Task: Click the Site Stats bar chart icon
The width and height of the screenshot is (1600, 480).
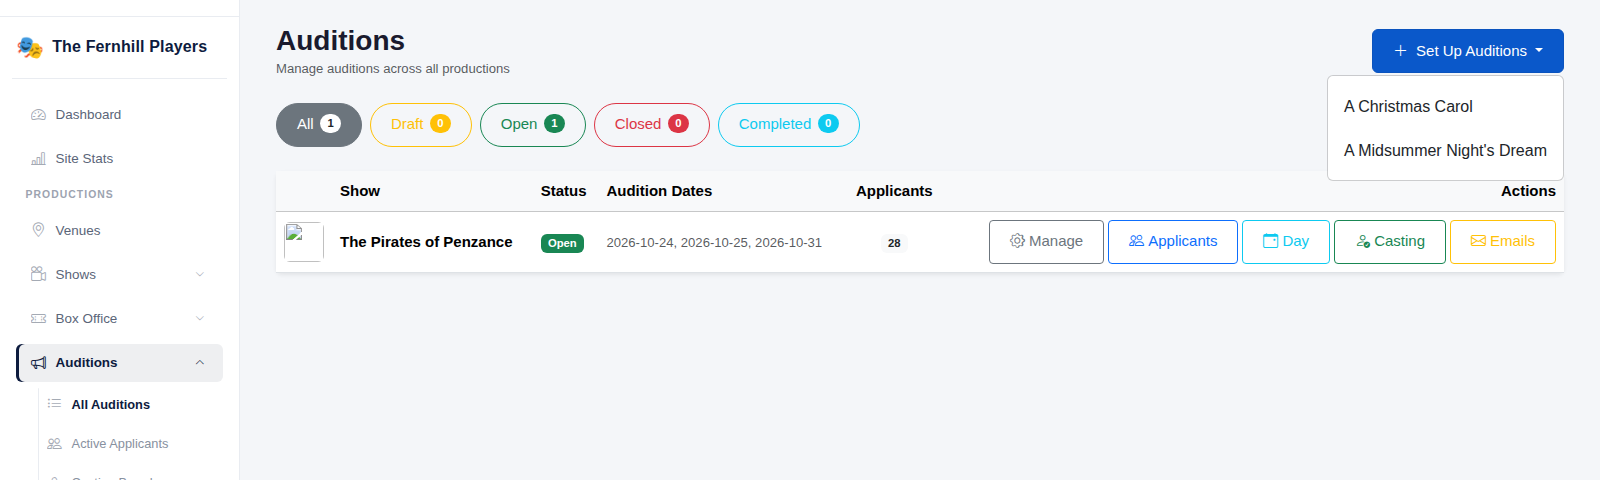Action: pos(38,159)
